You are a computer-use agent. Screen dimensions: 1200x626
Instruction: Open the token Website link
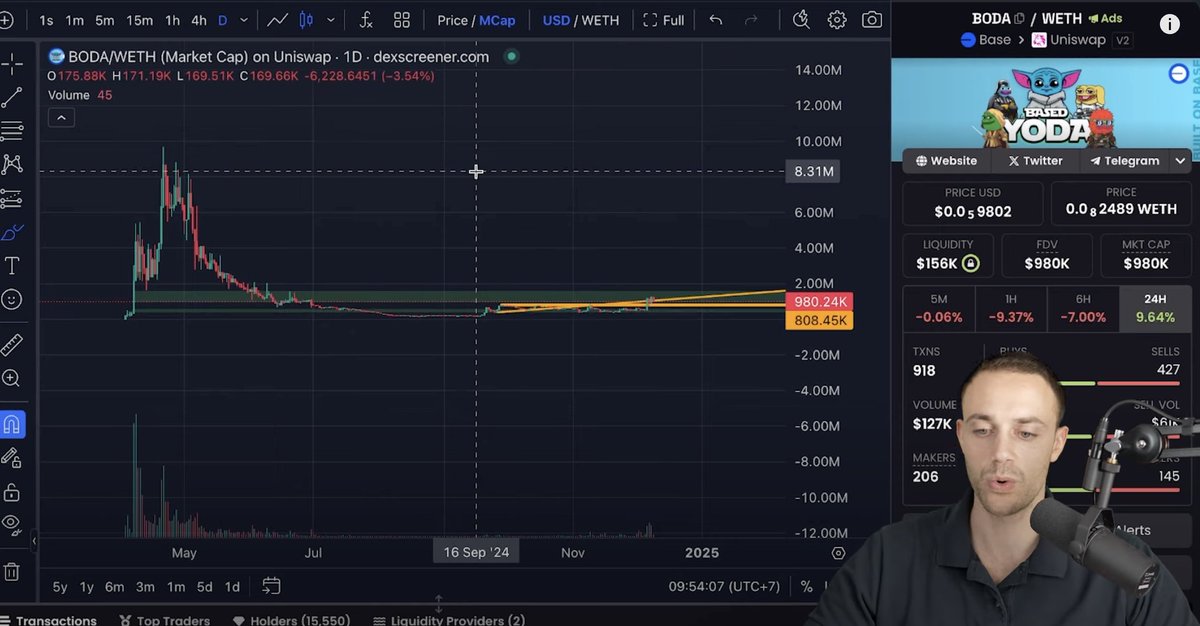[946, 160]
